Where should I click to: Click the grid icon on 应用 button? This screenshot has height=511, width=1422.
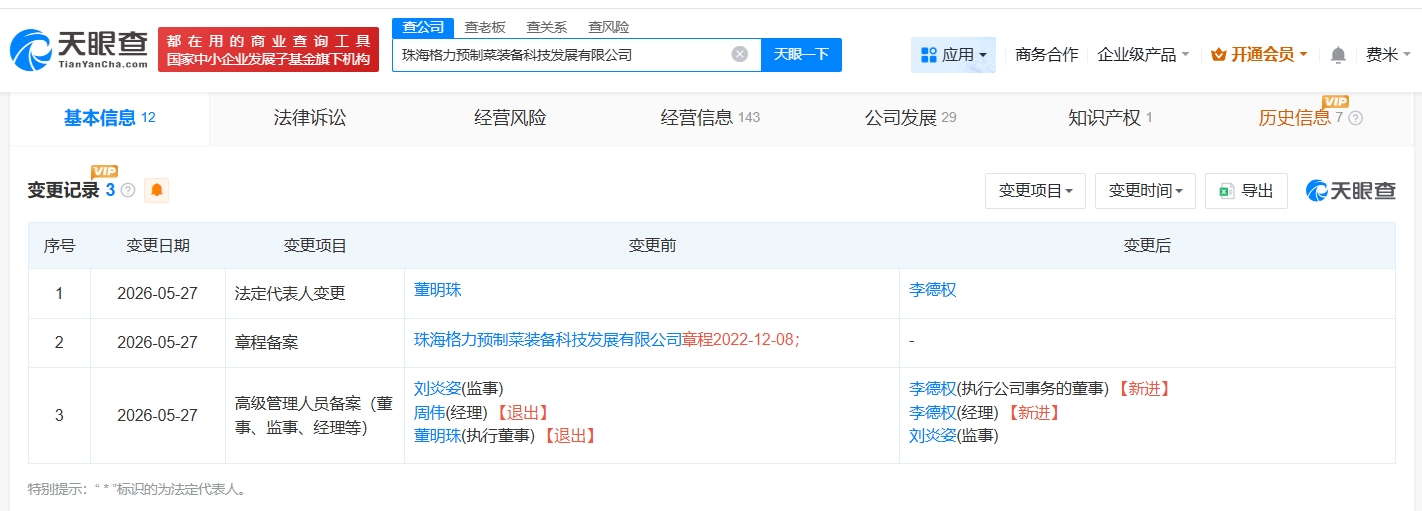pos(928,55)
